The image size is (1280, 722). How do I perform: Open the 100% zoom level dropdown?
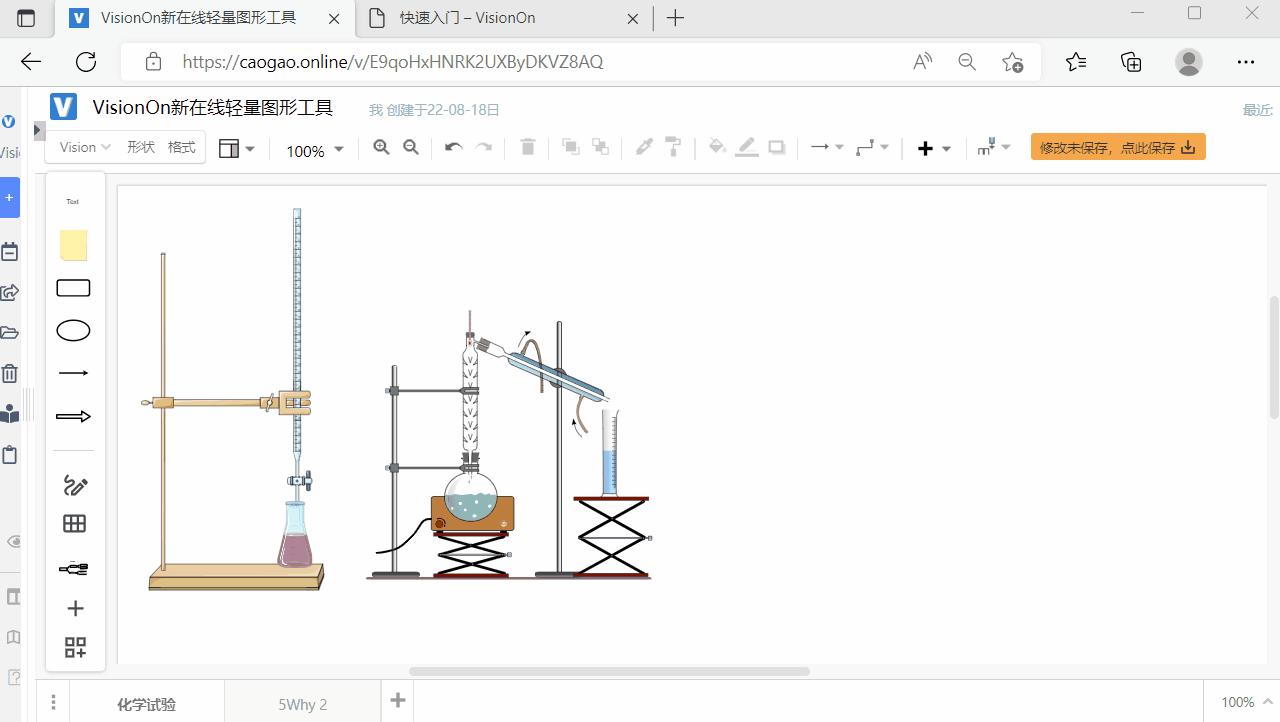(313, 150)
